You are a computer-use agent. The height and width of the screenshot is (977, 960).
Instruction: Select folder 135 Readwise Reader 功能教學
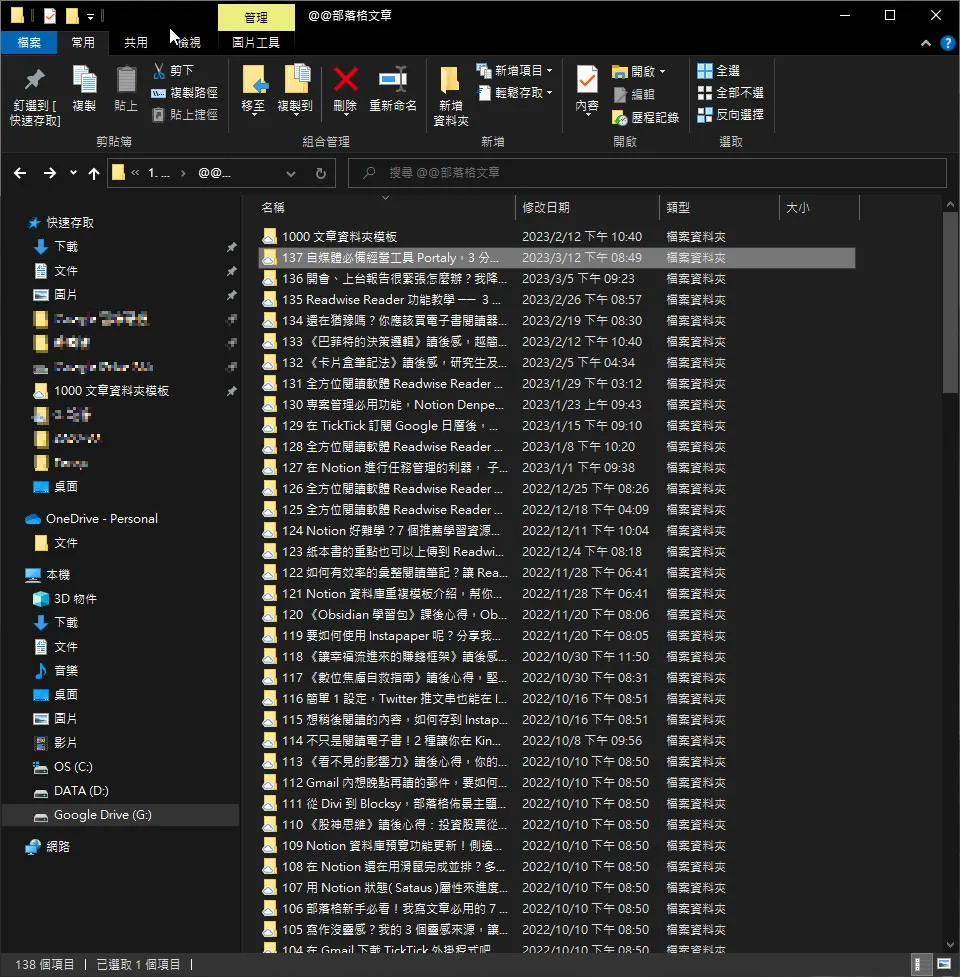557,300
